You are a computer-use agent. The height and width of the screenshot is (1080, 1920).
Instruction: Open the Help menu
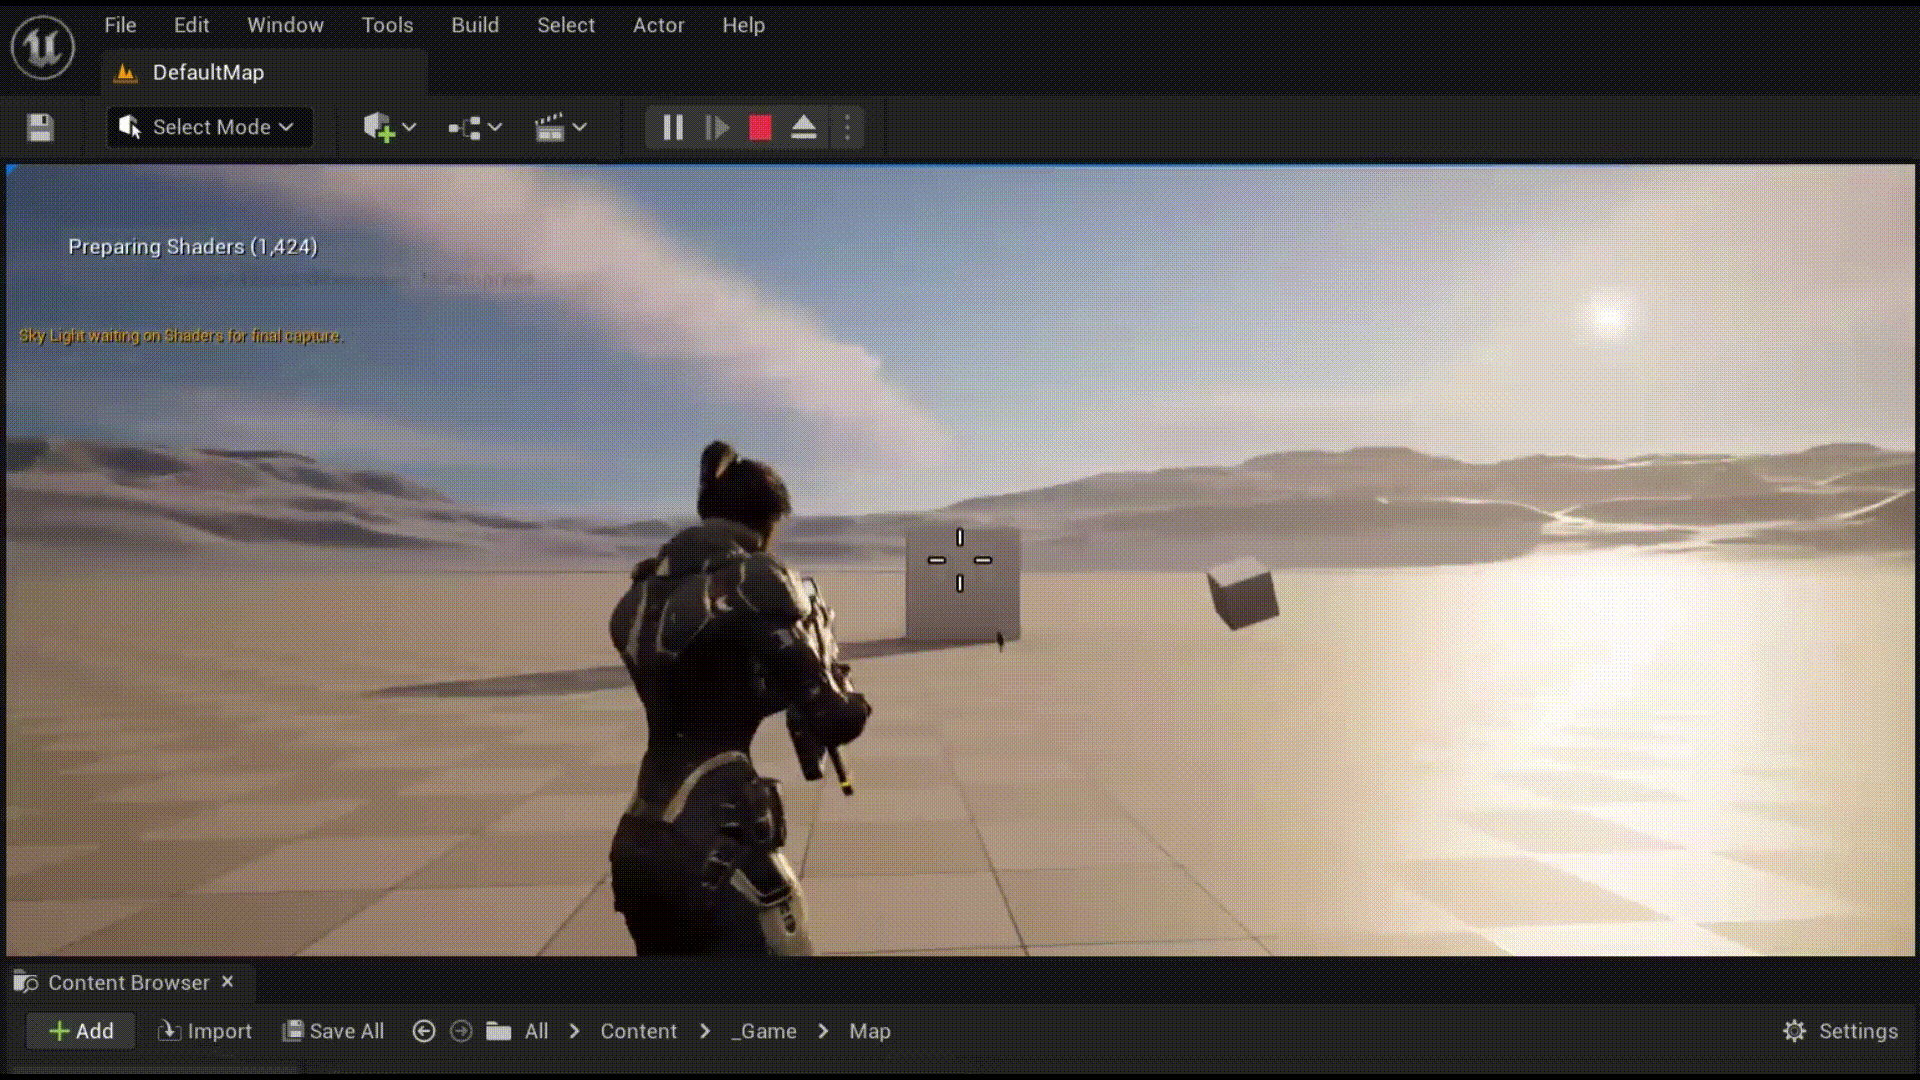coord(743,25)
